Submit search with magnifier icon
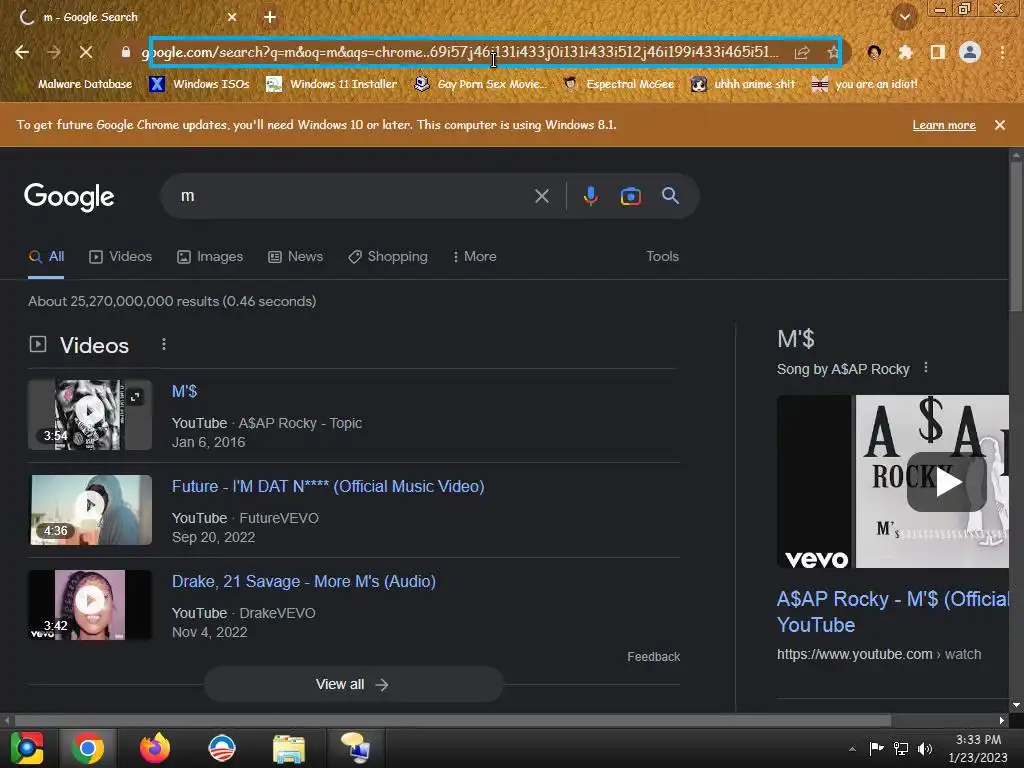This screenshot has width=1024, height=768. [670, 195]
